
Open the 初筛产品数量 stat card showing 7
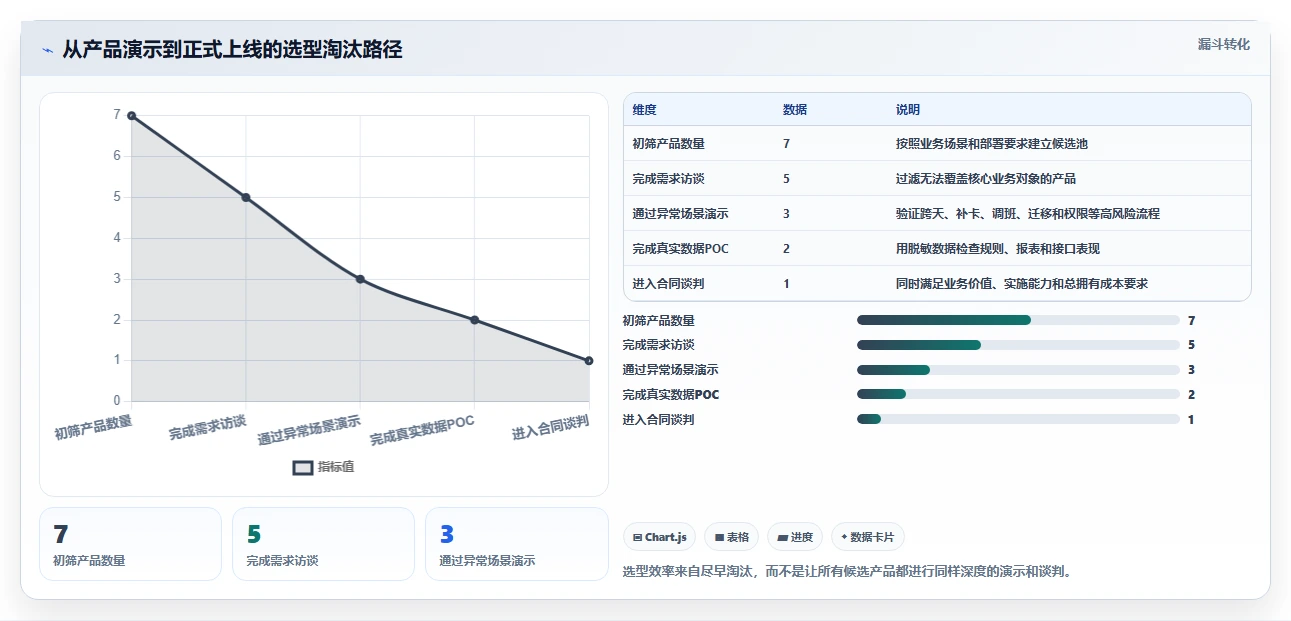pyautogui.click(x=130, y=544)
